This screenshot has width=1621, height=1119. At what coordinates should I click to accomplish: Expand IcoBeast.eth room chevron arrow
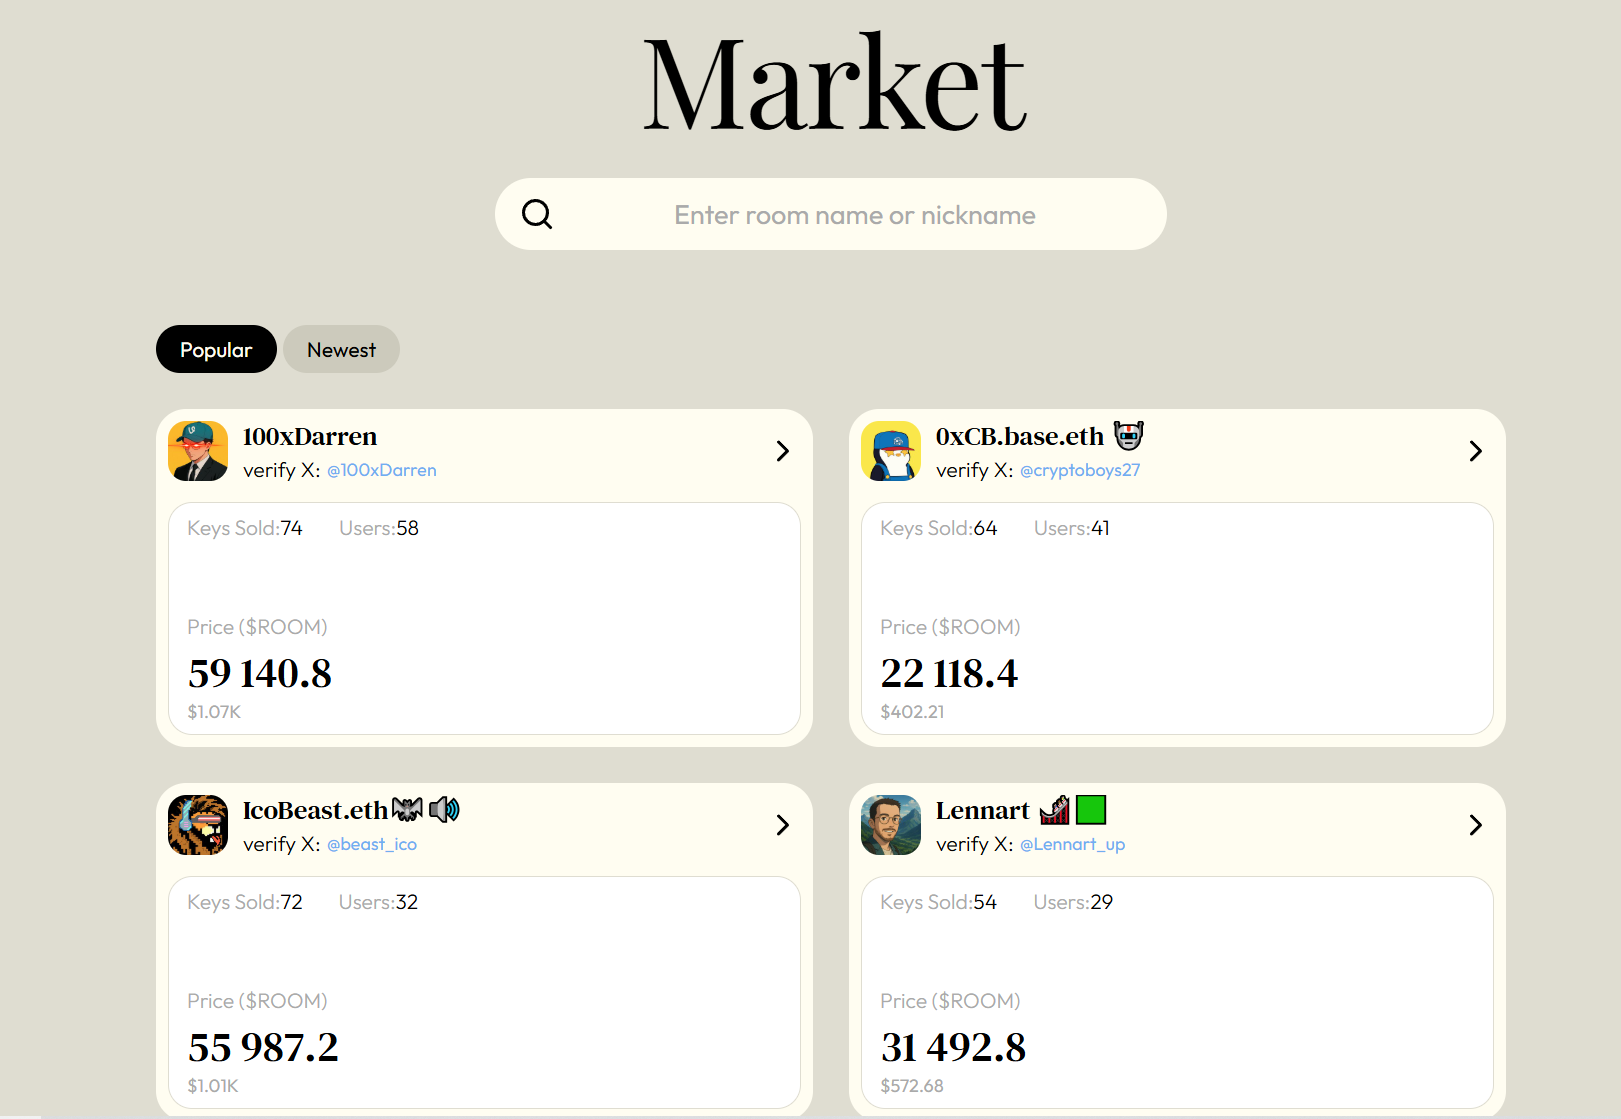pyautogui.click(x=782, y=825)
